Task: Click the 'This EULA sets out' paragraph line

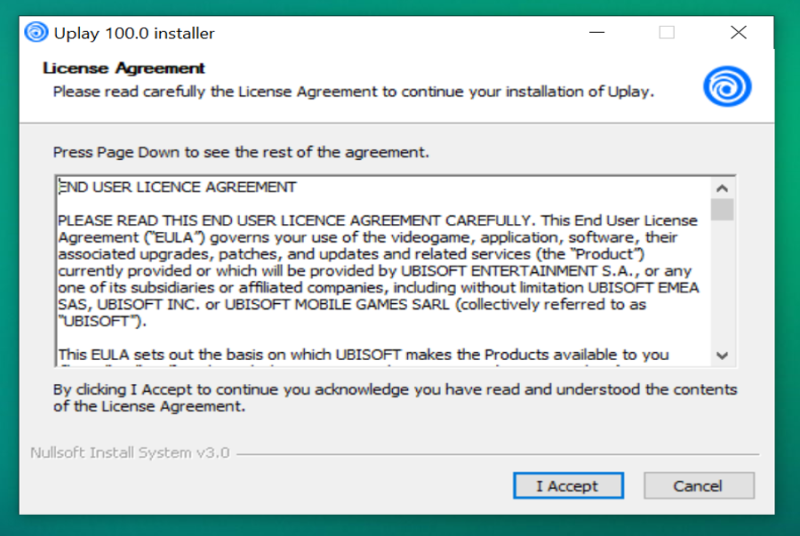Action: click(x=363, y=354)
